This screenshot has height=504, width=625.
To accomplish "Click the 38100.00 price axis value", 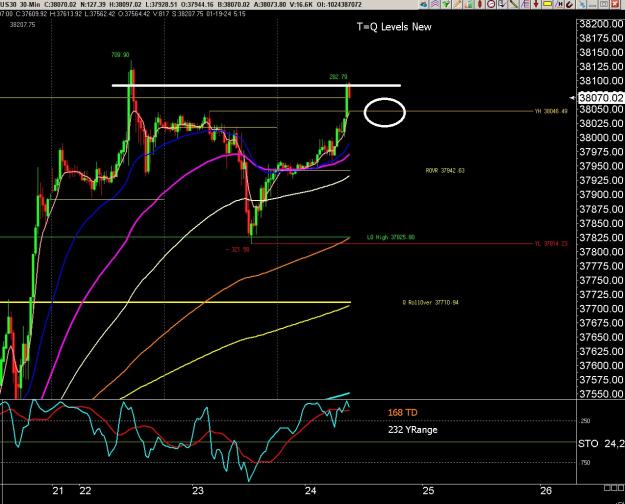I will [601, 81].
